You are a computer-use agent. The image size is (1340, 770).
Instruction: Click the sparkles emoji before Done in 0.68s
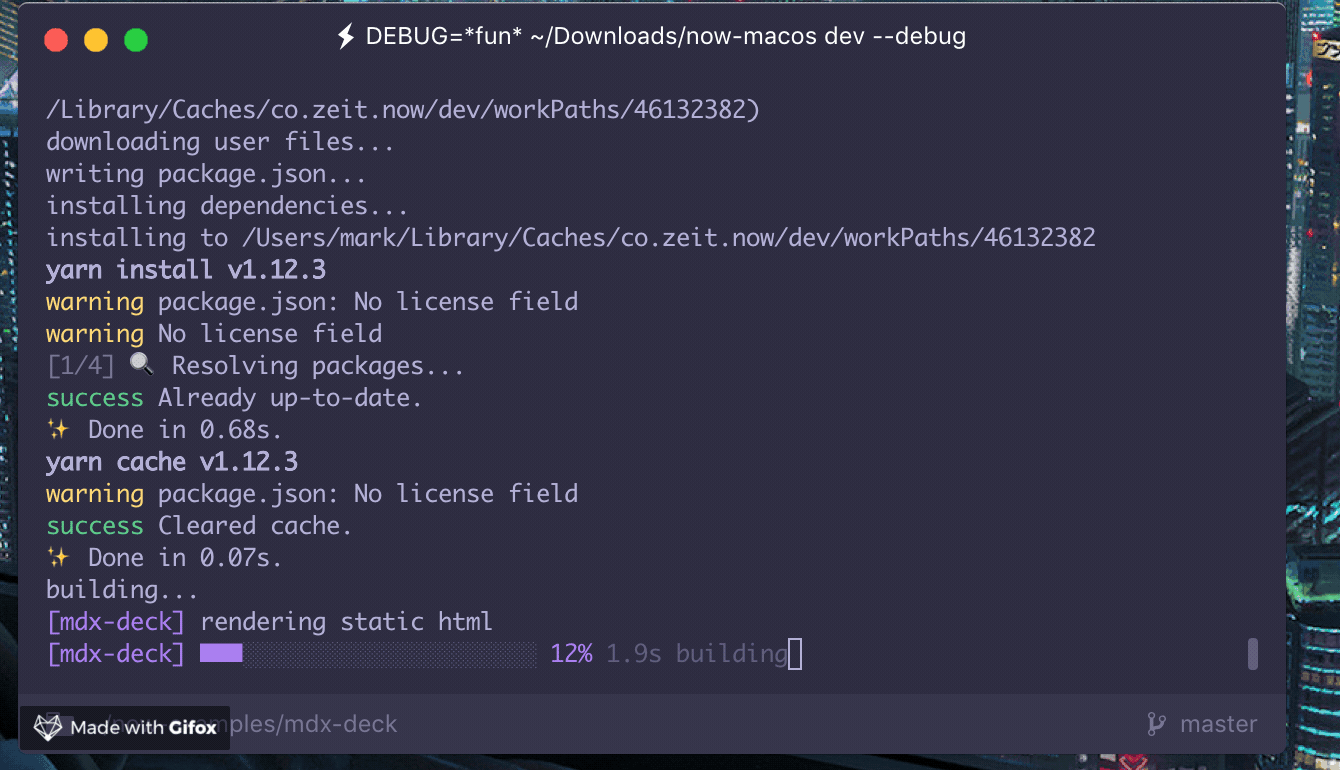coord(58,429)
